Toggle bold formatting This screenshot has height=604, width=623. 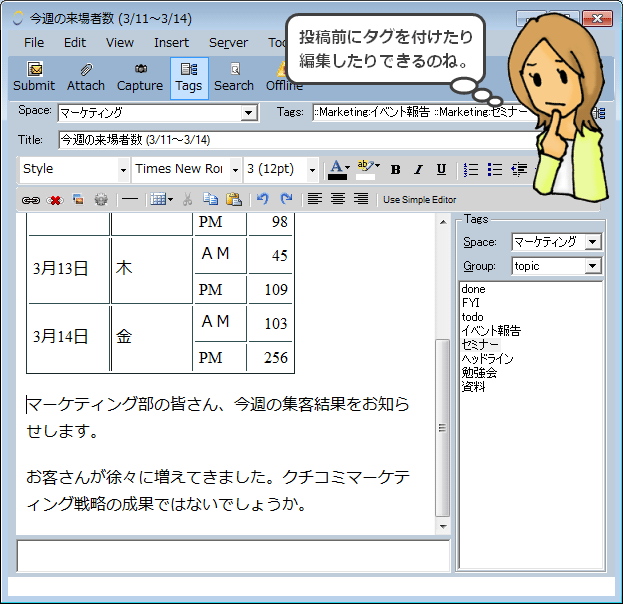395,169
